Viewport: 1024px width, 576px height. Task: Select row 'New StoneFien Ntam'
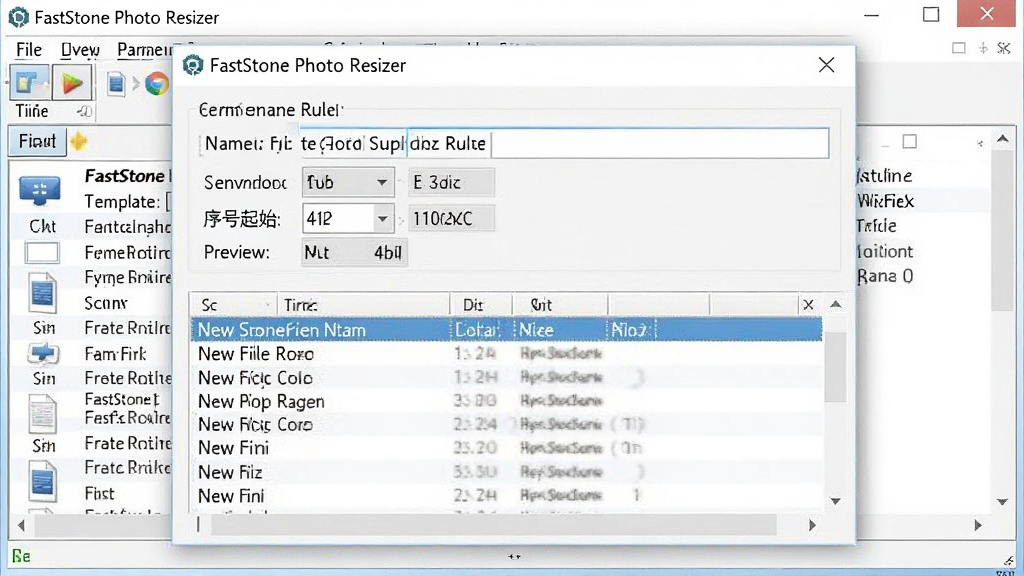[x=506, y=330]
